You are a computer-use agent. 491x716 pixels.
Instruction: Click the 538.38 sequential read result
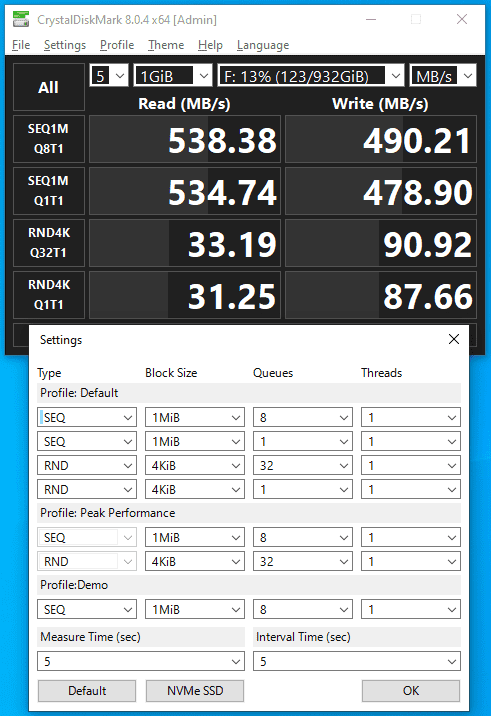(x=185, y=139)
